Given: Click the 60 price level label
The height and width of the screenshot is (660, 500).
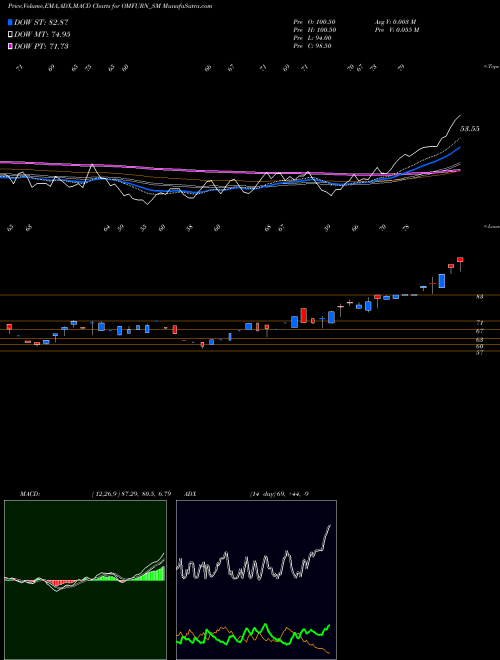Looking at the screenshot, I should (x=479, y=346).
